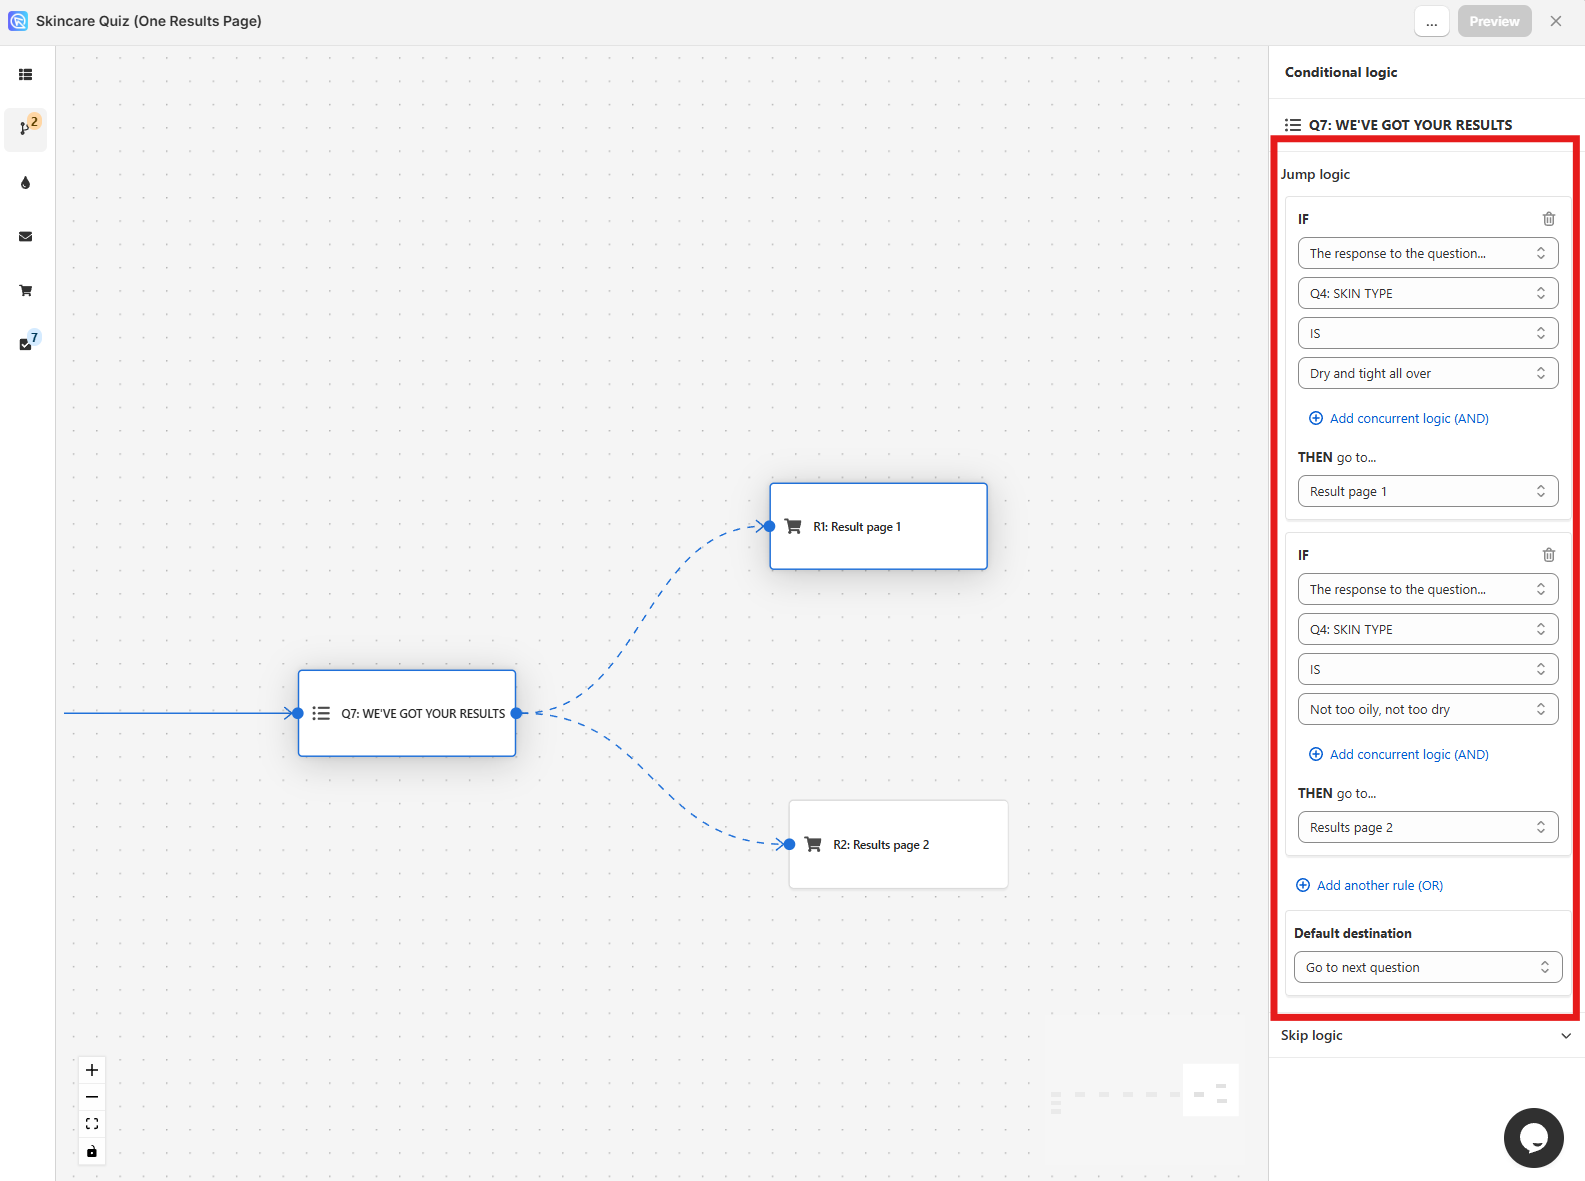
Task: Click 'Add another rule (OR)'
Action: 1370,885
